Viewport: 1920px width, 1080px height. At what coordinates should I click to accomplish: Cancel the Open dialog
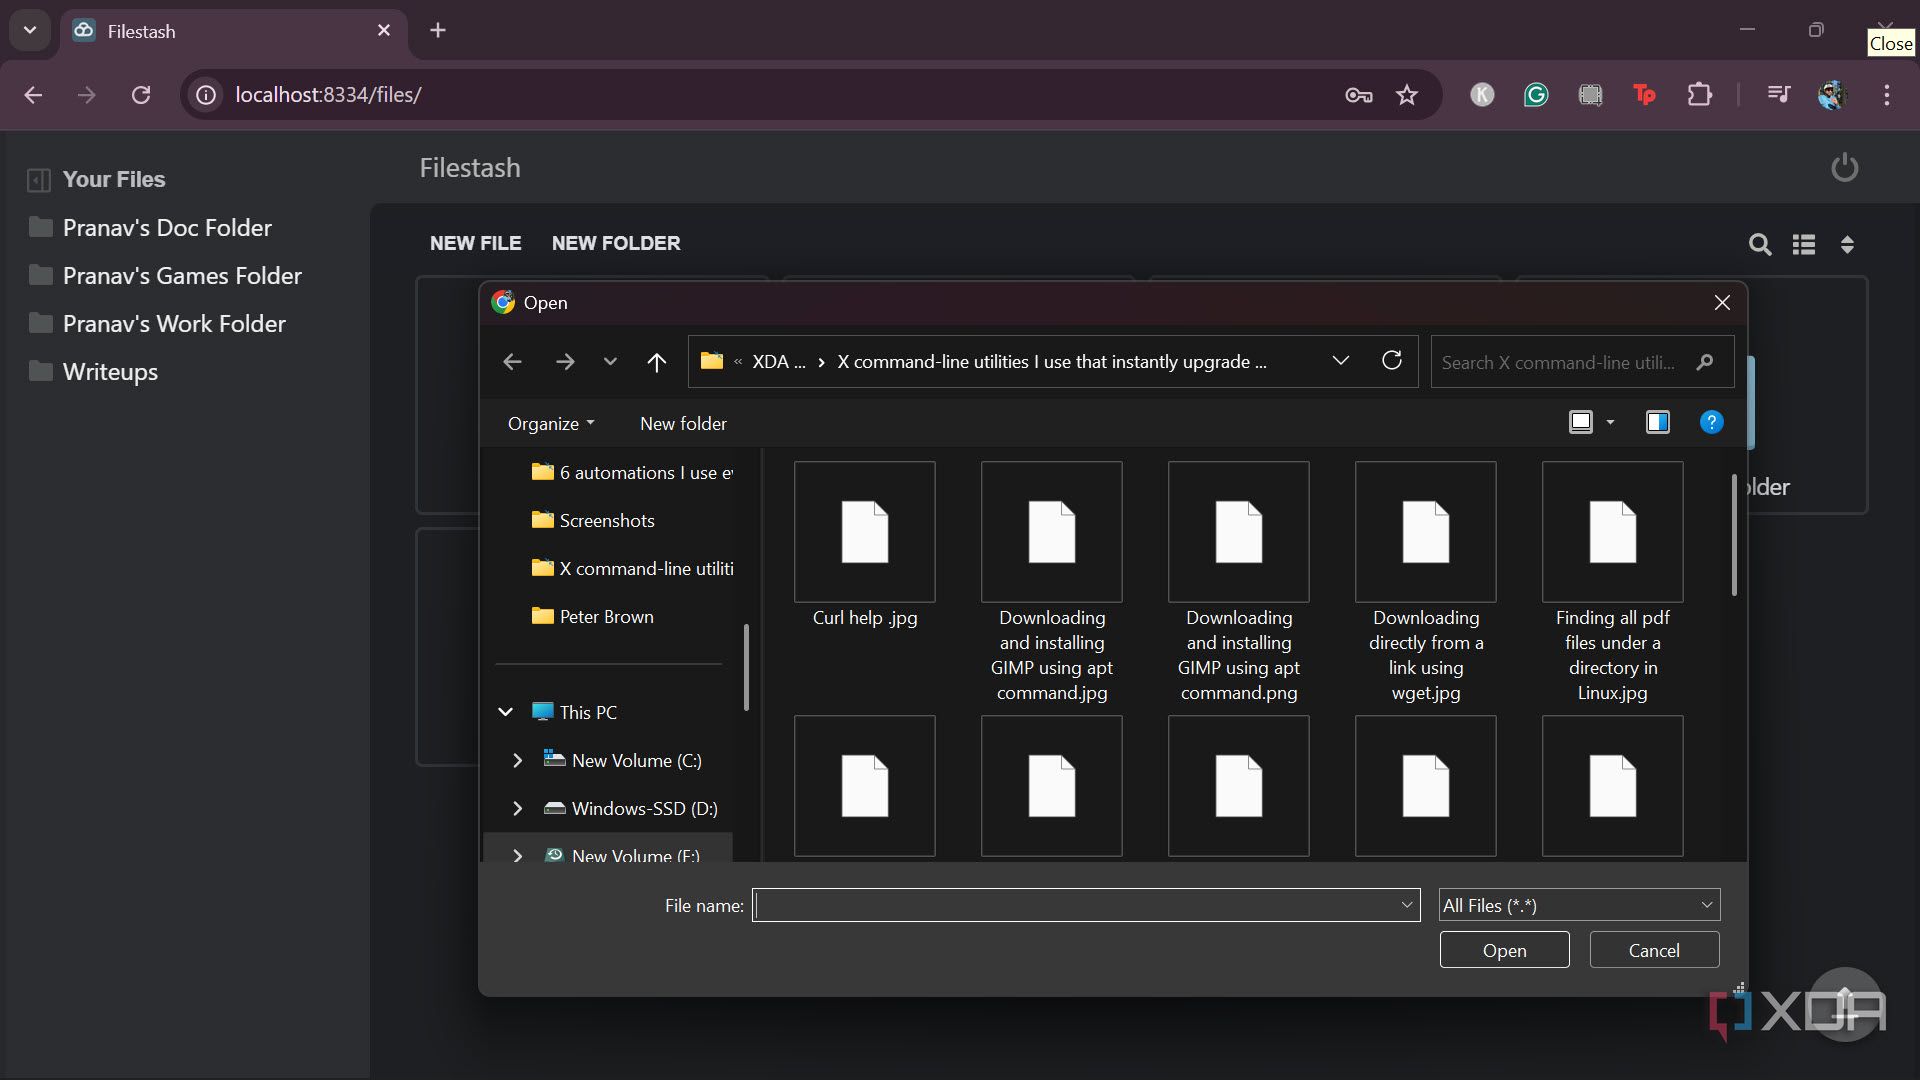tap(1654, 950)
